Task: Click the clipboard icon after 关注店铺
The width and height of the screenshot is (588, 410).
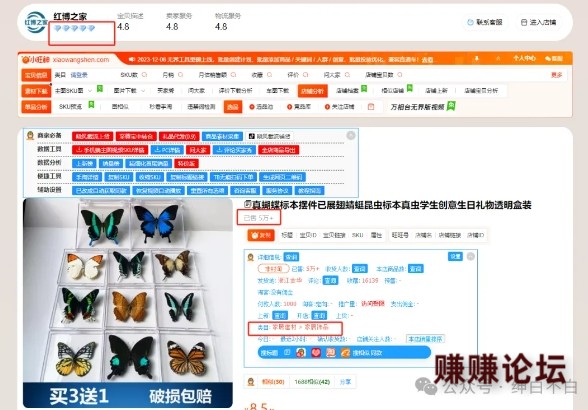Action: pos(371,107)
